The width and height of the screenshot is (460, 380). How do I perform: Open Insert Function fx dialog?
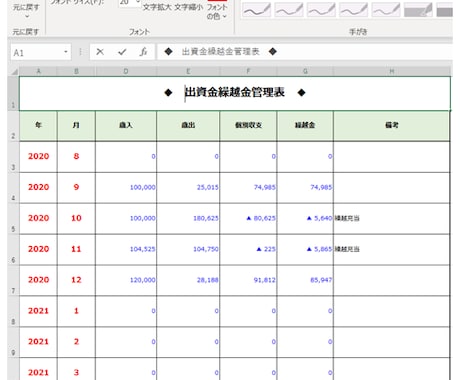tap(143, 52)
